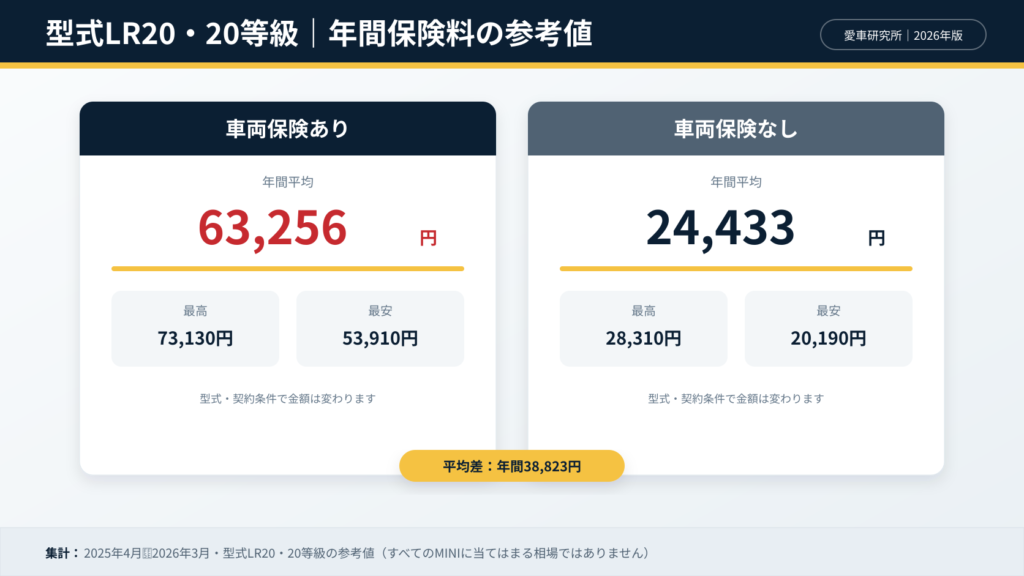Select the 最安 53,910円 box
This screenshot has width=1024, height=576.
pyautogui.click(x=380, y=328)
